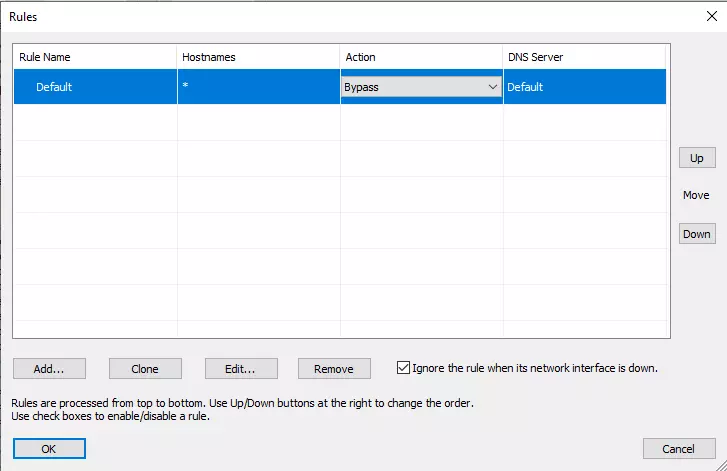Clone the selected rule
The width and height of the screenshot is (727, 471).
coord(145,369)
